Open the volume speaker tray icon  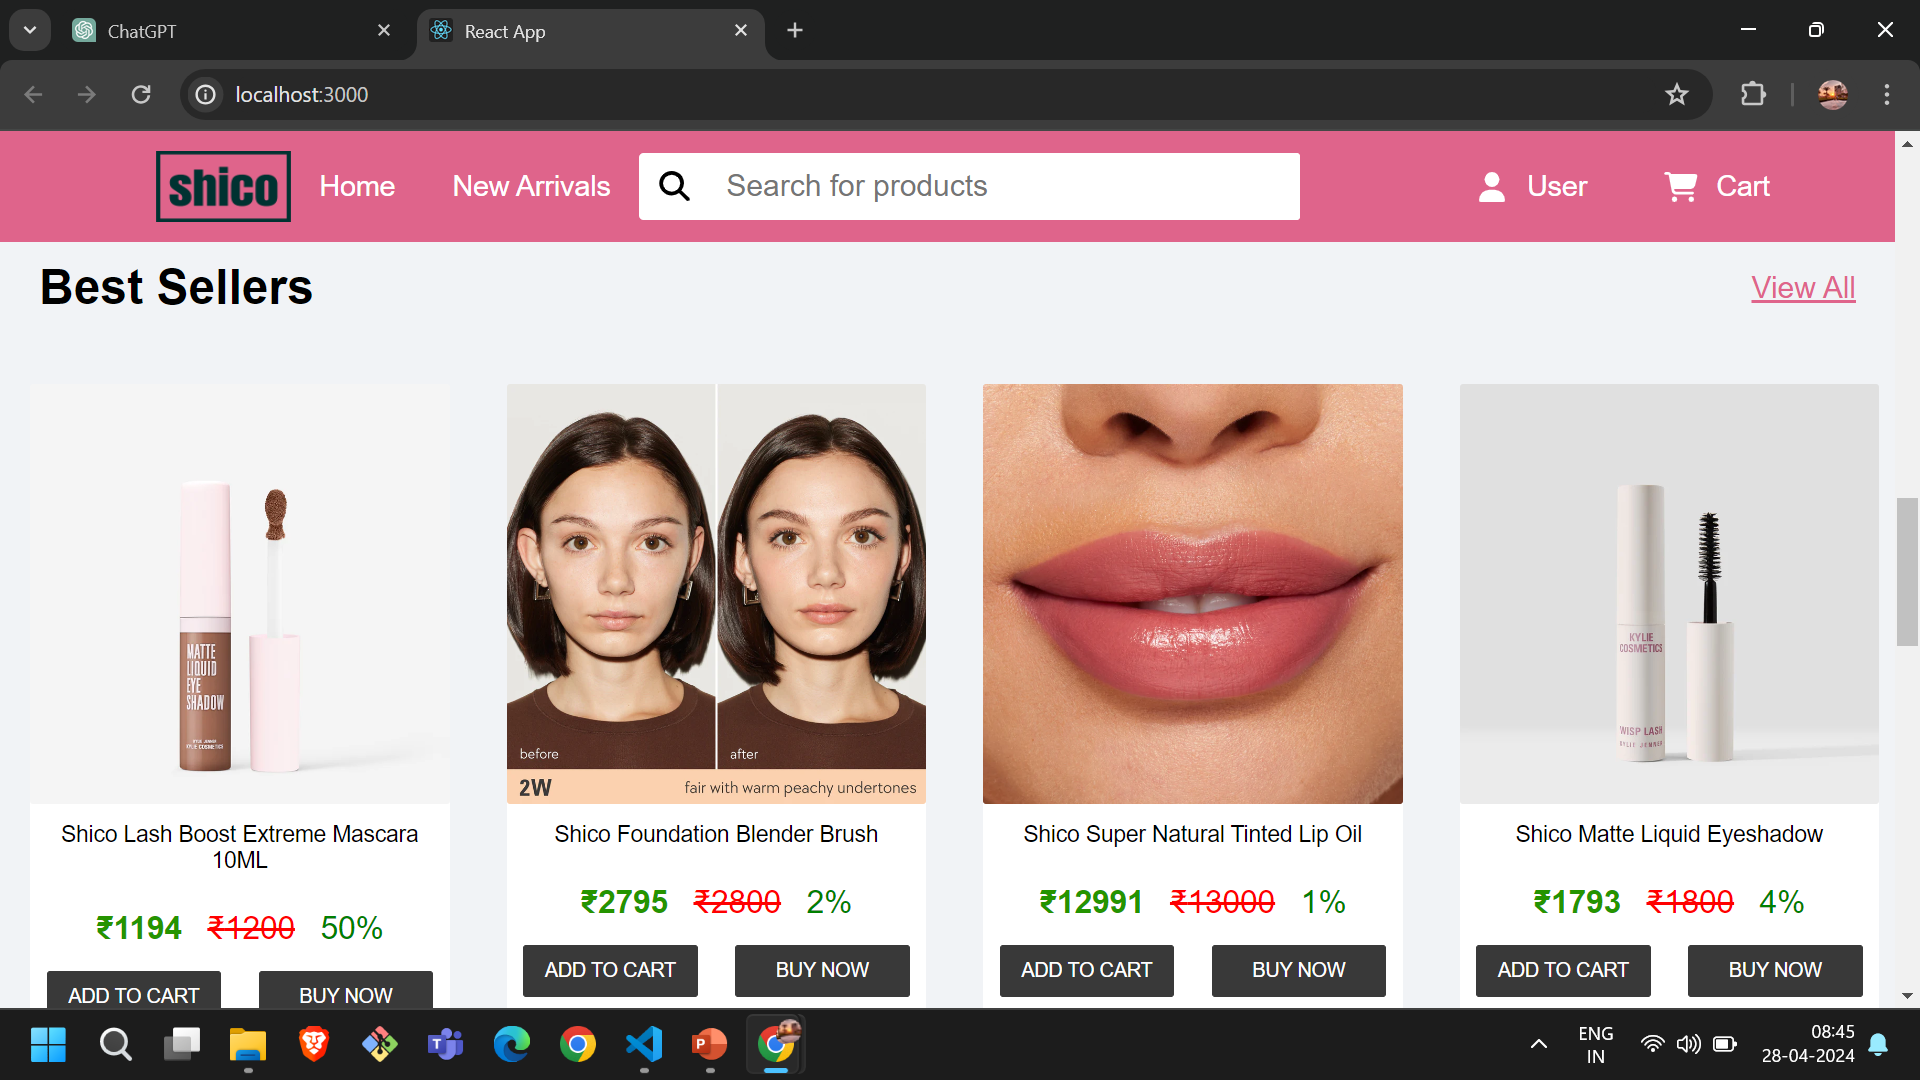coord(1688,1044)
